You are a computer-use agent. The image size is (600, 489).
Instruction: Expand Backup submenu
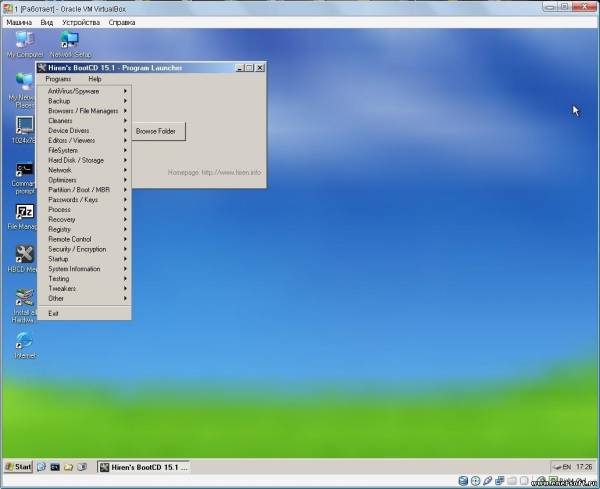(x=84, y=101)
